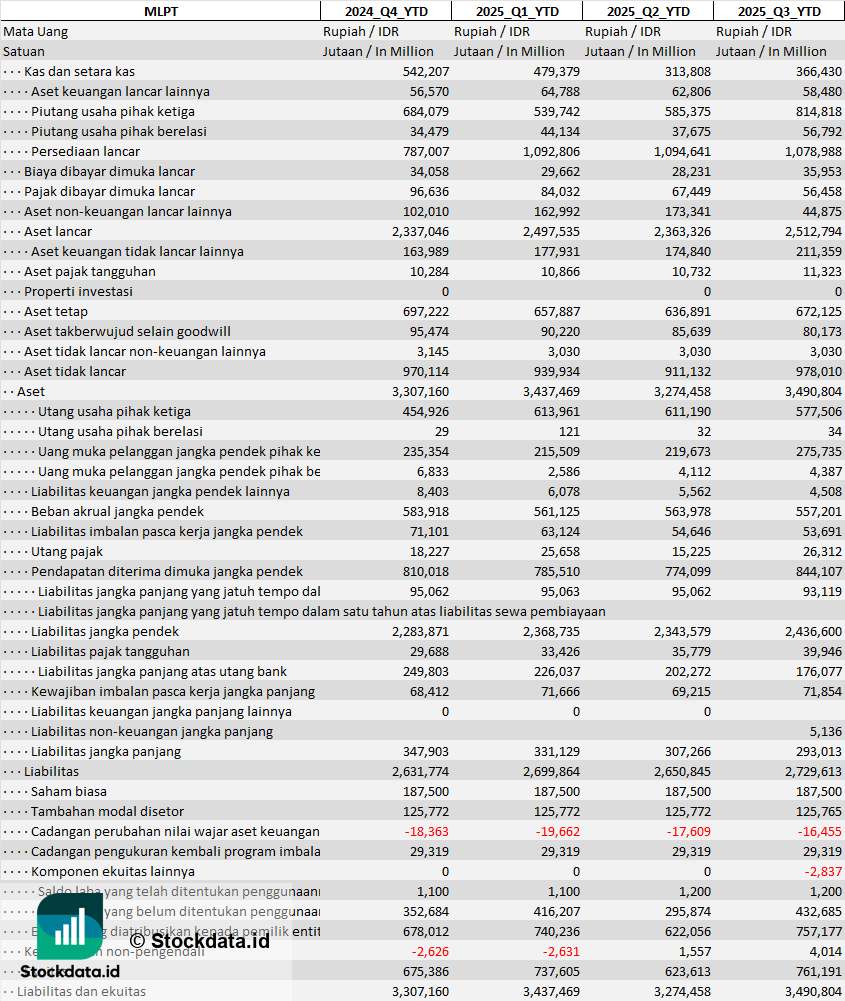Viewport: 845px width, 1001px height.
Task: Click the Mata Uang row label
Action: pyautogui.click(x=36, y=31)
